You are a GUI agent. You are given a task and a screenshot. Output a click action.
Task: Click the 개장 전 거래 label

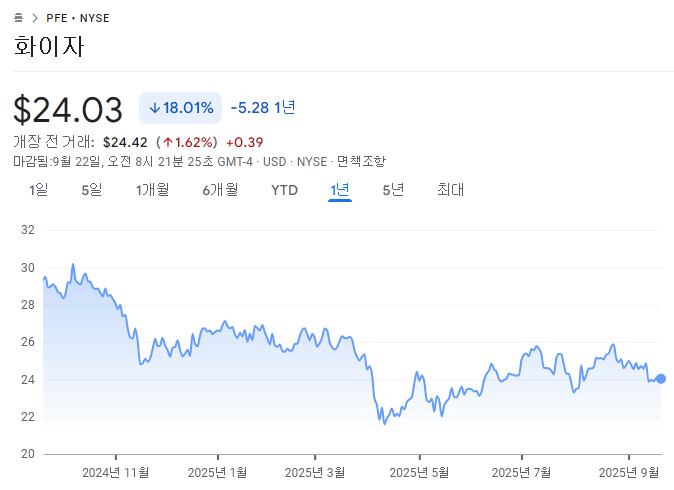click(x=54, y=142)
